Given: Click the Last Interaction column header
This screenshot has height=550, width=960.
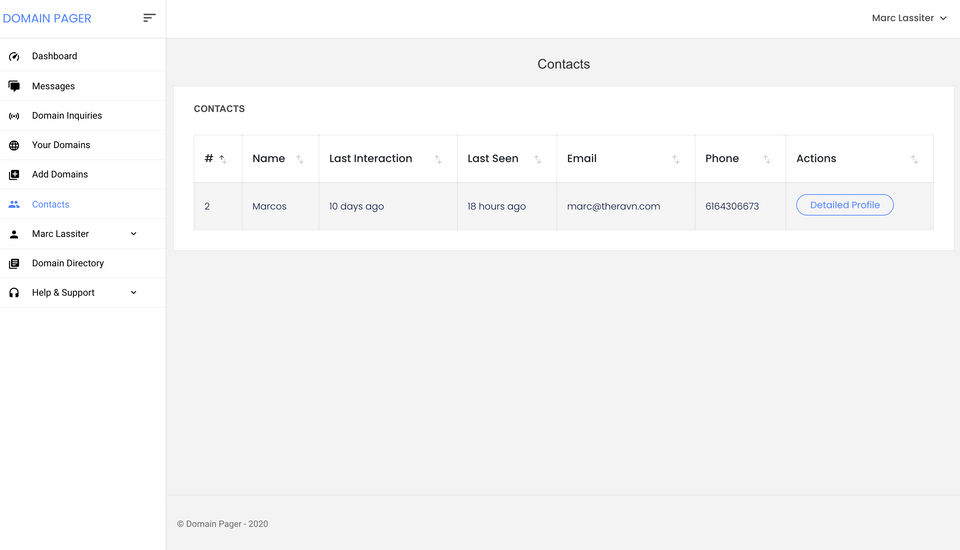Looking at the screenshot, I should coord(388,159).
